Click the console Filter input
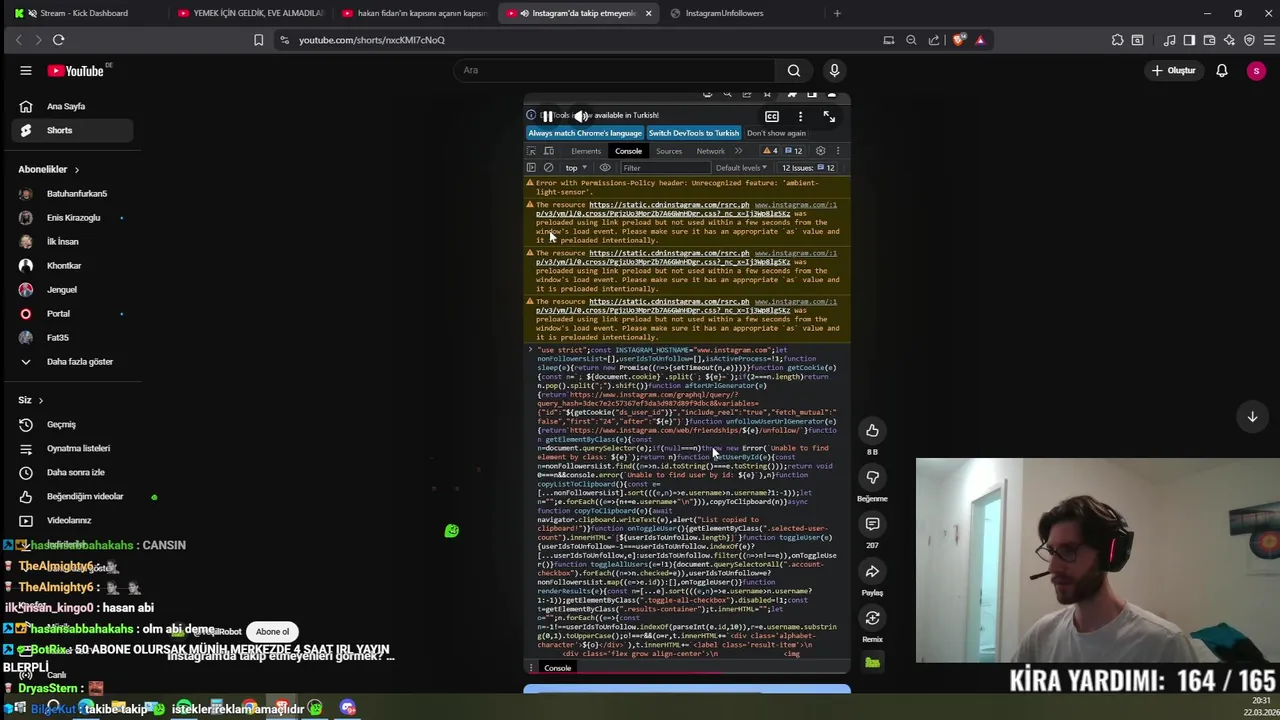This screenshot has width=1280, height=720. [x=665, y=168]
